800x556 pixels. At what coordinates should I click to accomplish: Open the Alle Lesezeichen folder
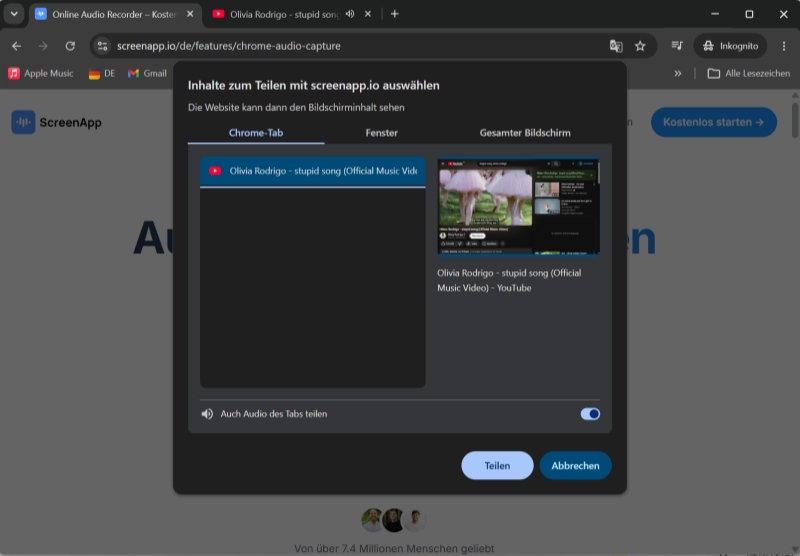pos(748,73)
